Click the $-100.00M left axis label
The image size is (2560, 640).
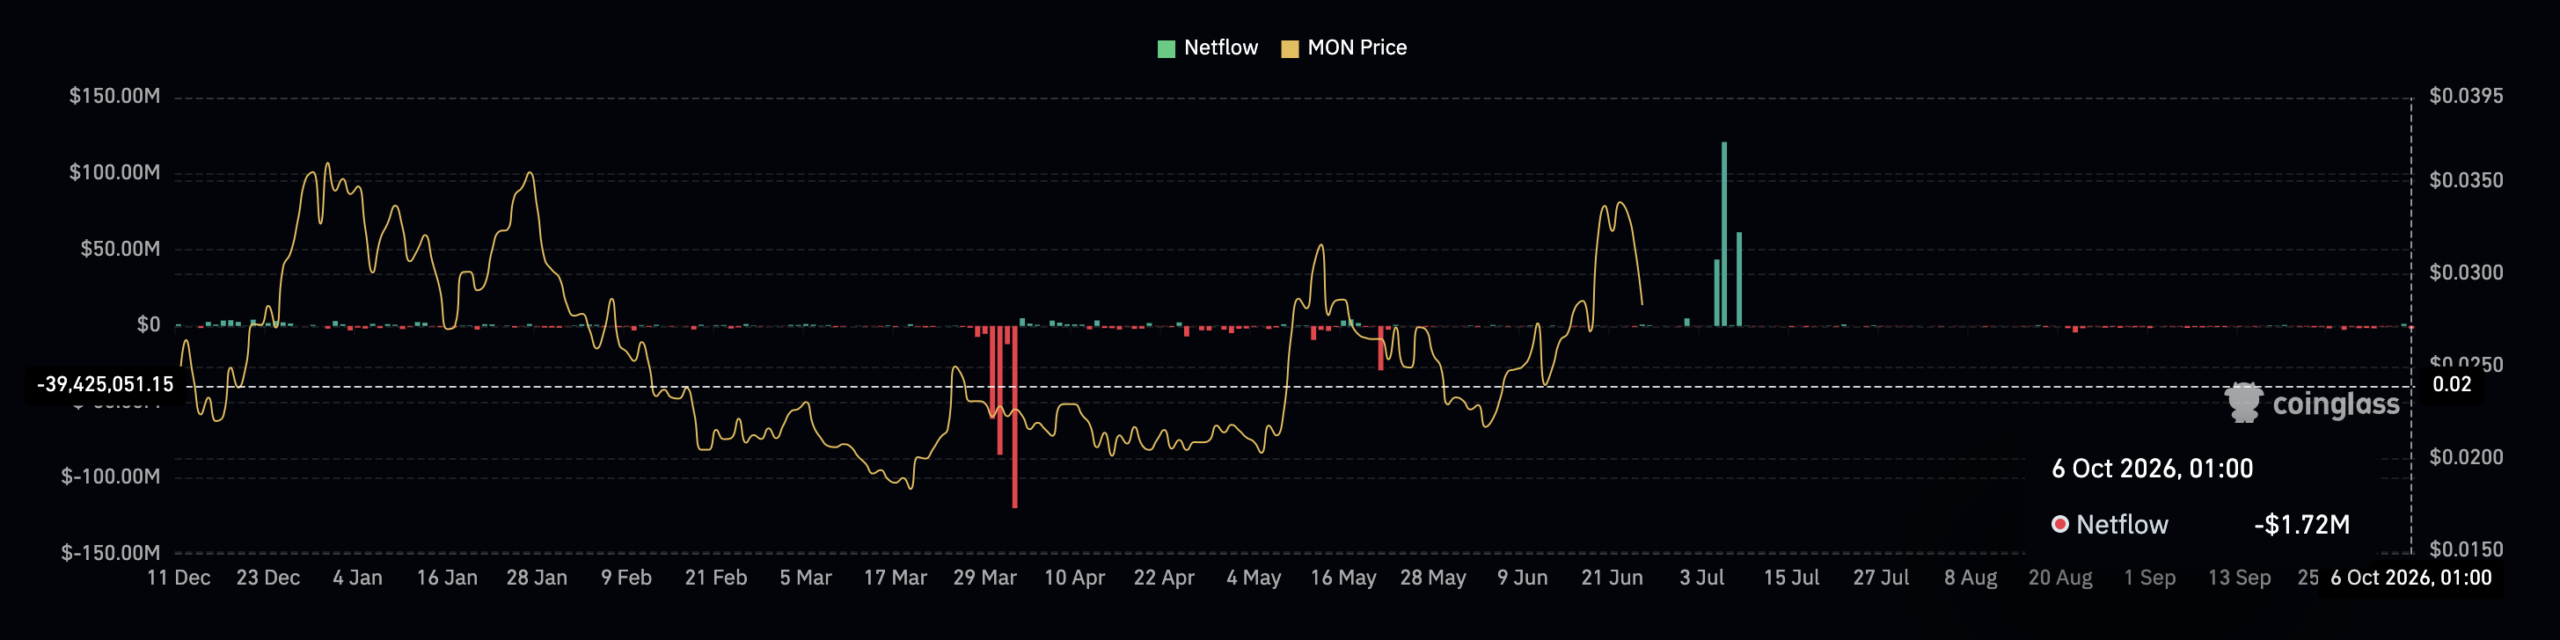coord(110,477)
